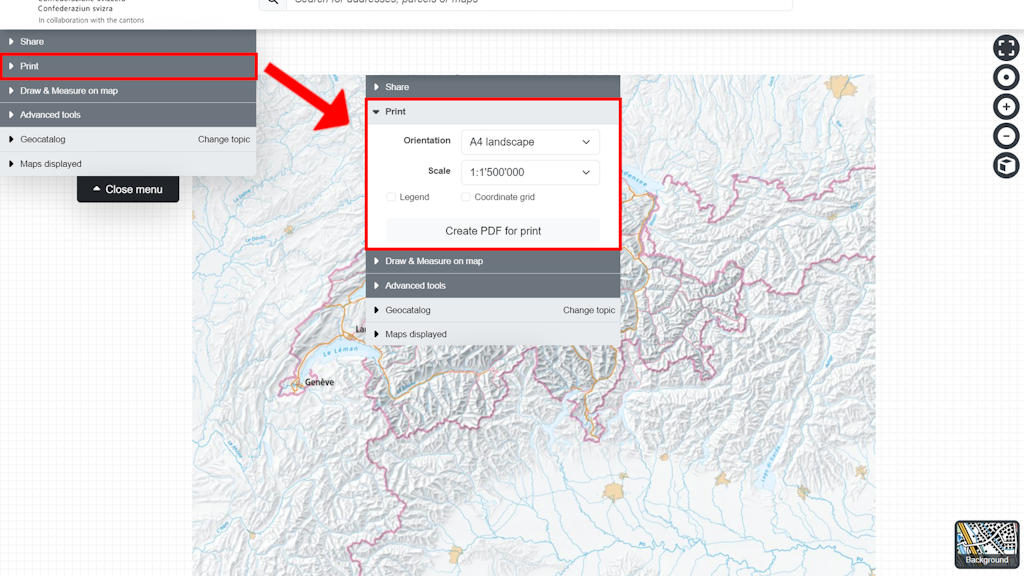
Task: Click the search magnifier icon
Action: (x=273, y=3)
